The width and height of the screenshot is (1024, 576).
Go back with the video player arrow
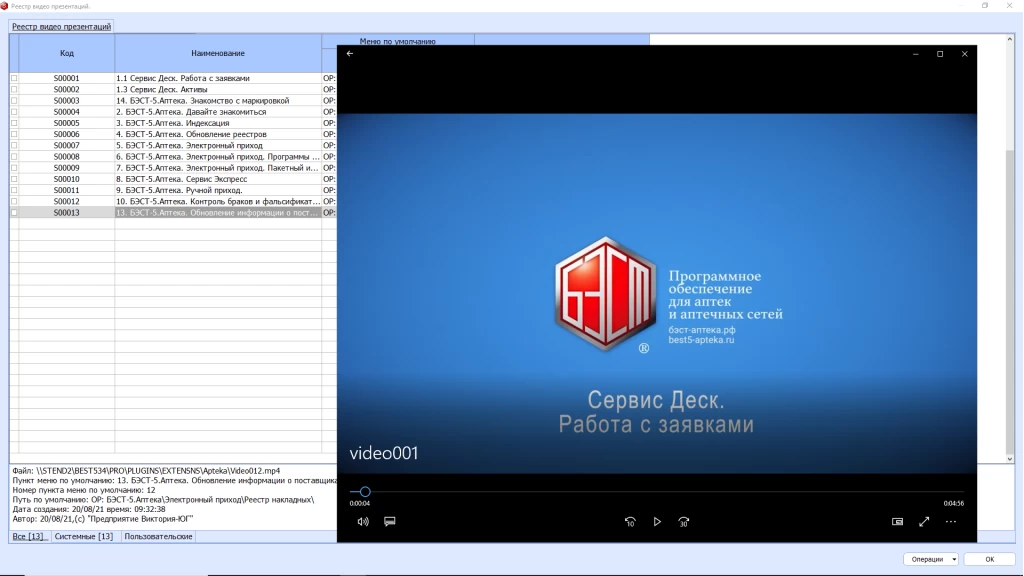pyautogui.click(x=350, y=54)
